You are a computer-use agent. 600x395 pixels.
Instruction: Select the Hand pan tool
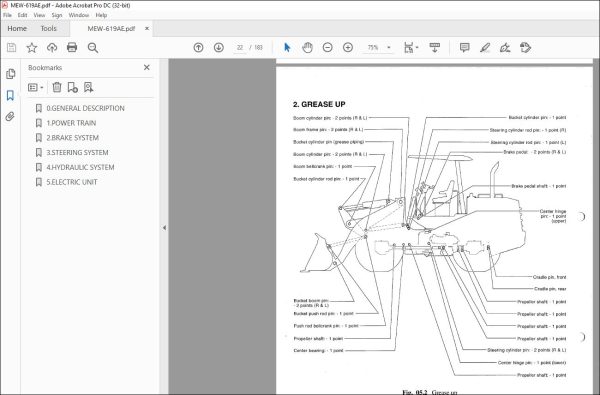coord(307,47)
